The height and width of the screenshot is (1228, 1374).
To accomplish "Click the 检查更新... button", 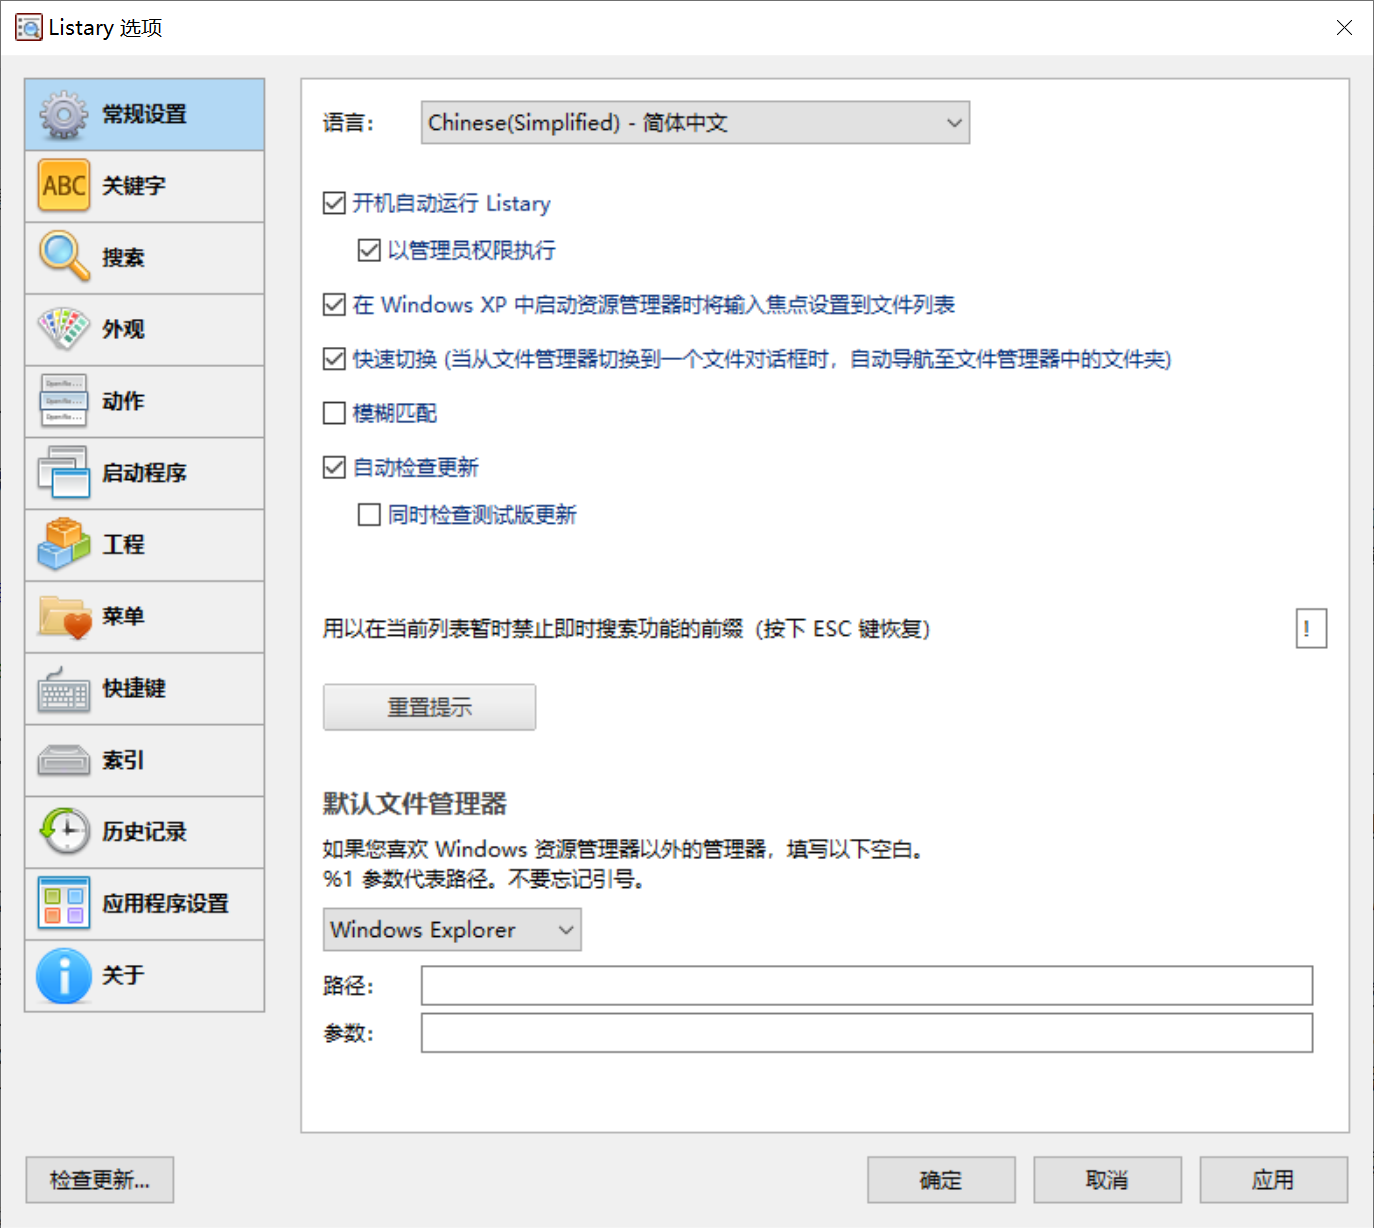I will (100, 1180).
